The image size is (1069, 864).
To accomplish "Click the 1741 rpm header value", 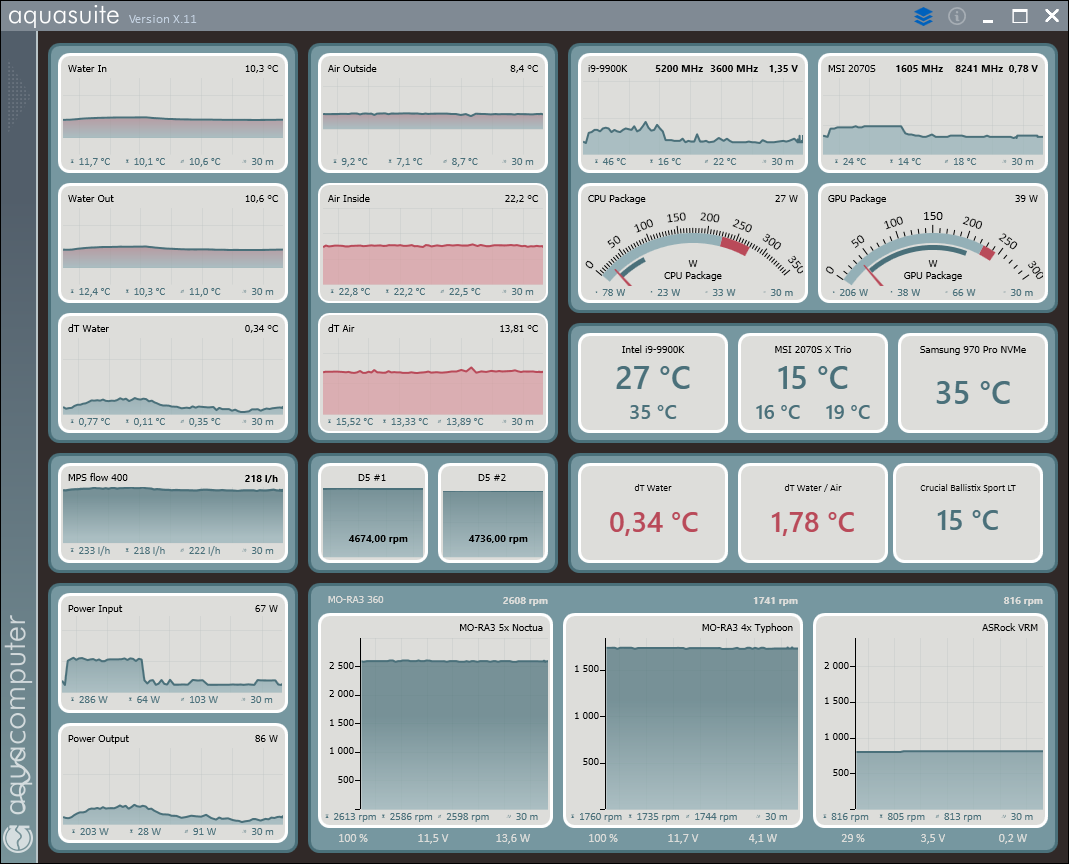I will pos(775,601).
